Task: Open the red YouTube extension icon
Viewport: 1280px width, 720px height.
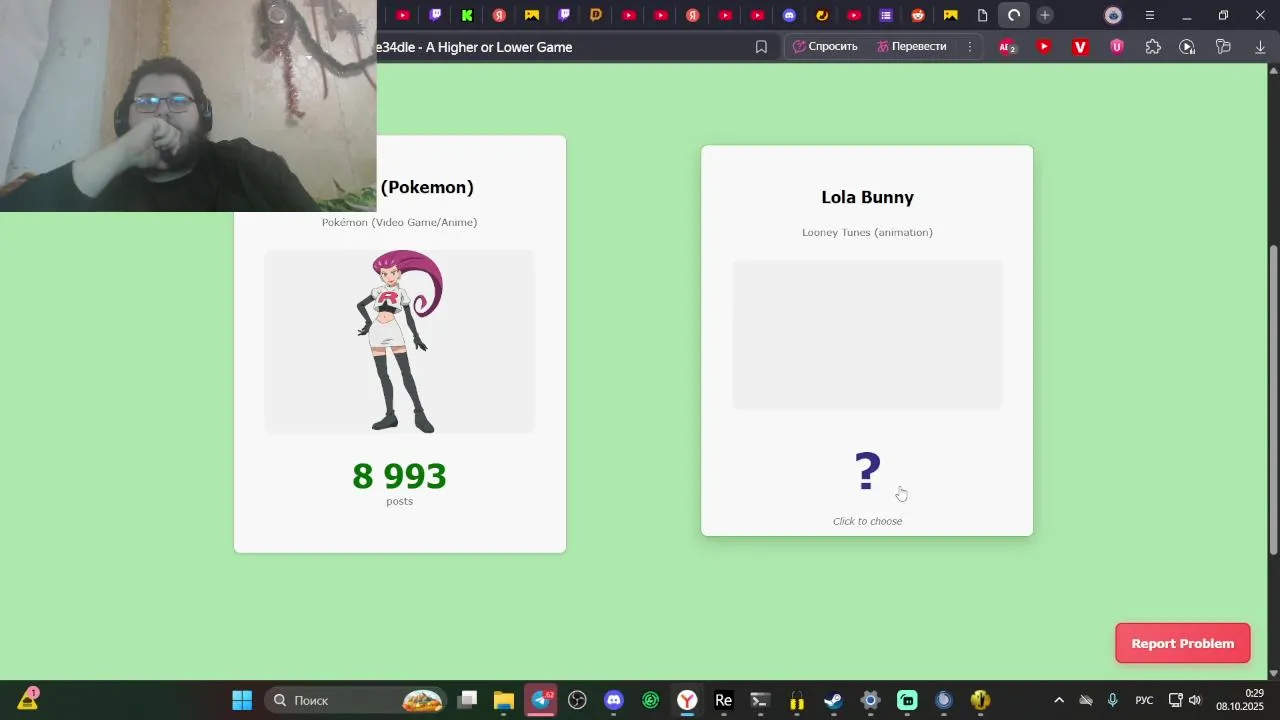Action: point(1044,47)
